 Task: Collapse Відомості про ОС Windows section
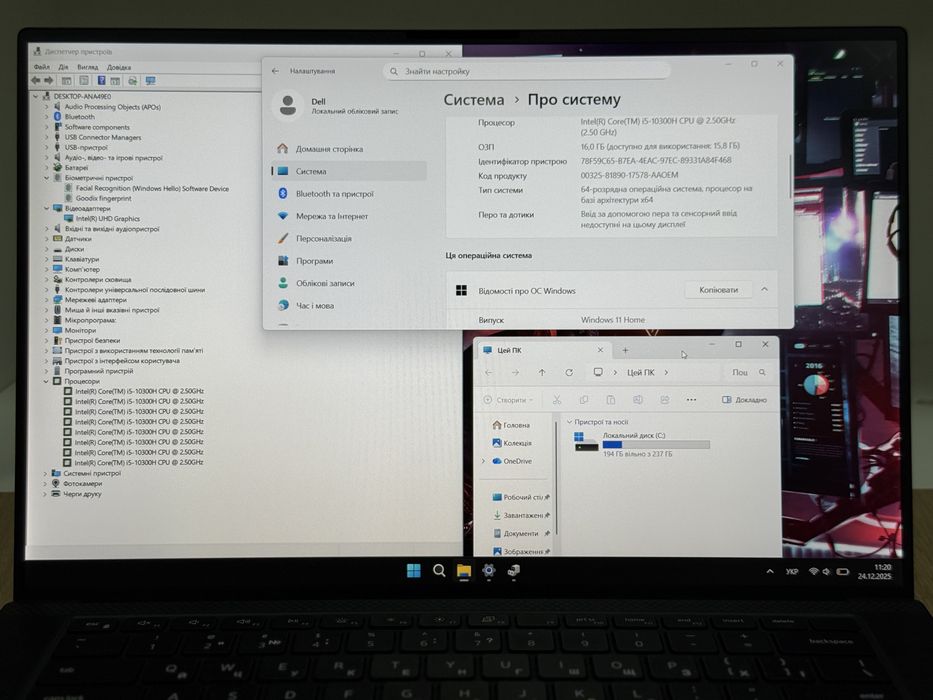coord(765,290)
